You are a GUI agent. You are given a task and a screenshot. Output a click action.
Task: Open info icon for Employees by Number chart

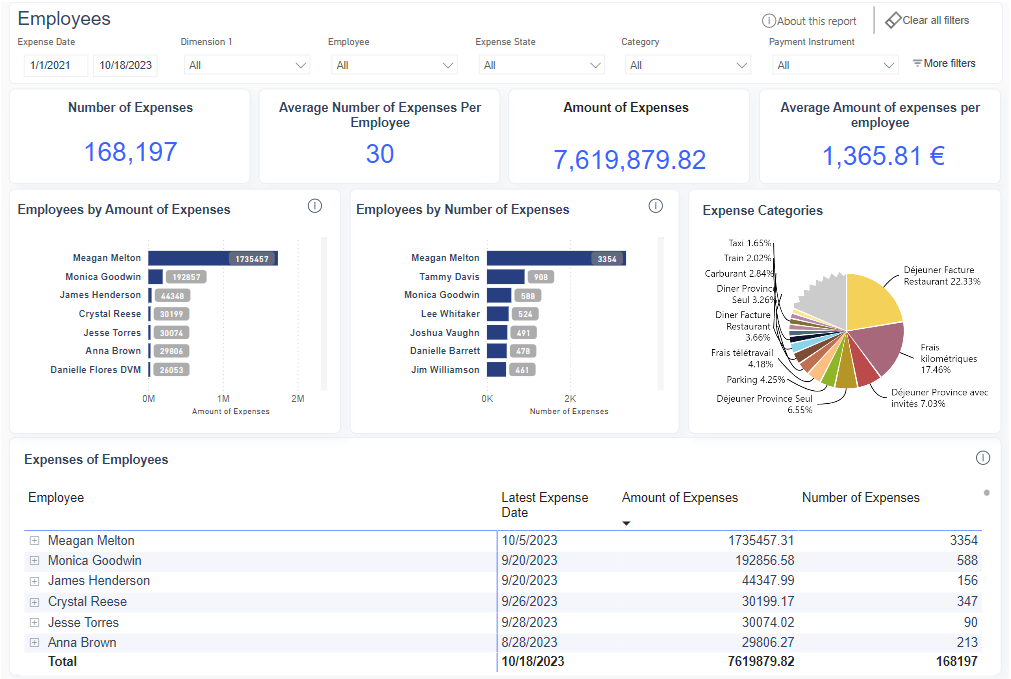(x=656, y=206)
